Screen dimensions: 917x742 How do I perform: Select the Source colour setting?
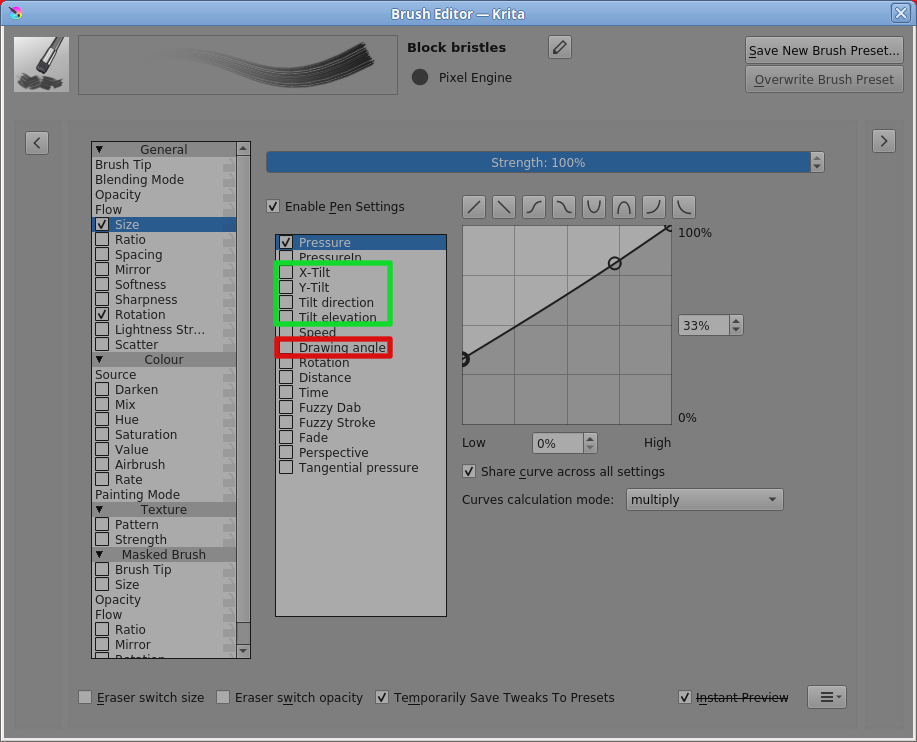(x=116, y=375)
